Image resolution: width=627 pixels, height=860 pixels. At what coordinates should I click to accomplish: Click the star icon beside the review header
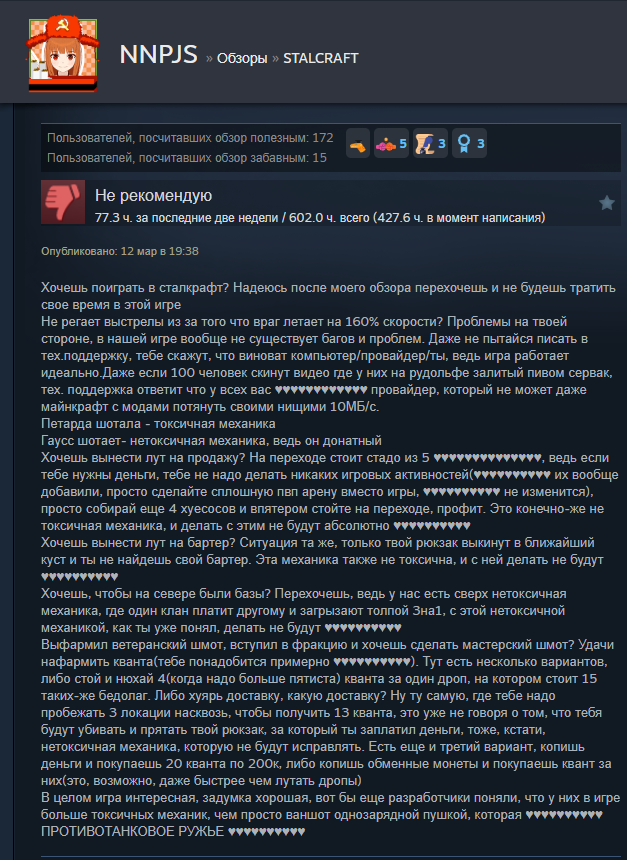point(606,203)
